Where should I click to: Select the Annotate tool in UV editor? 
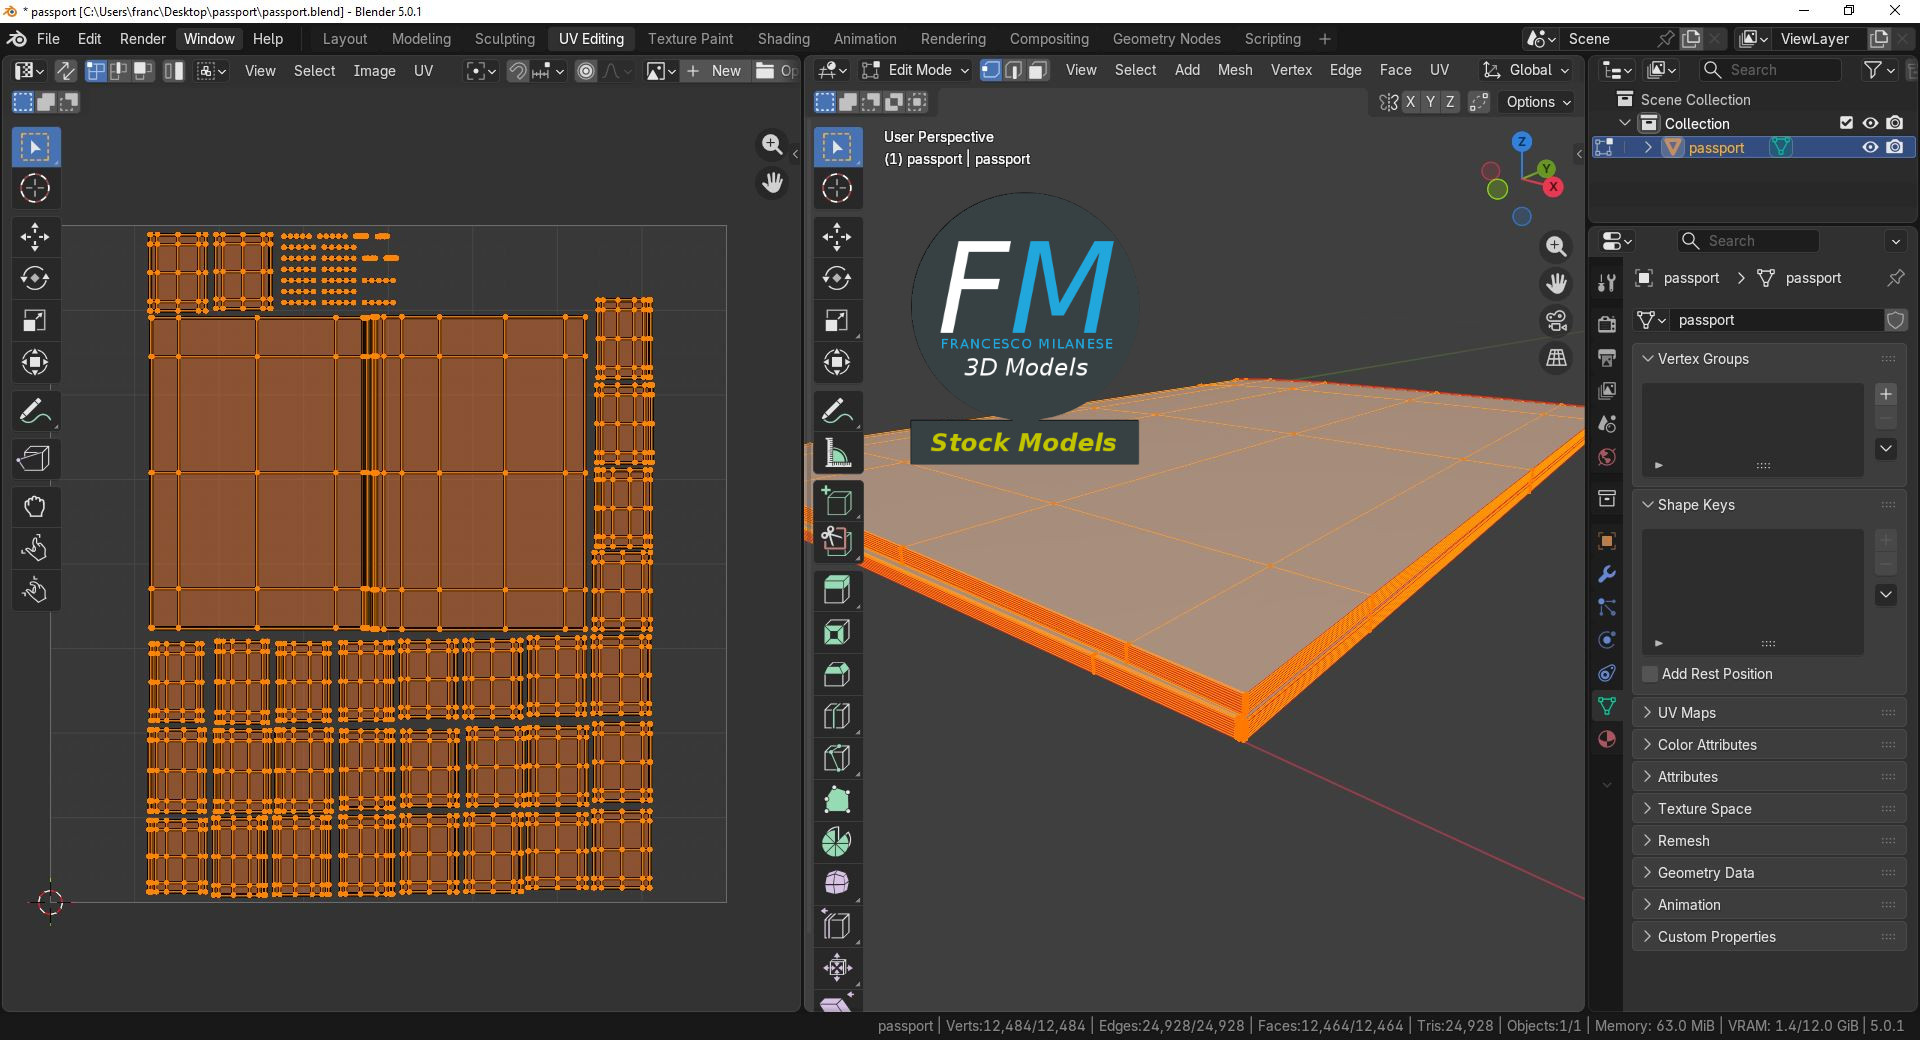click(x=35, y=411)
